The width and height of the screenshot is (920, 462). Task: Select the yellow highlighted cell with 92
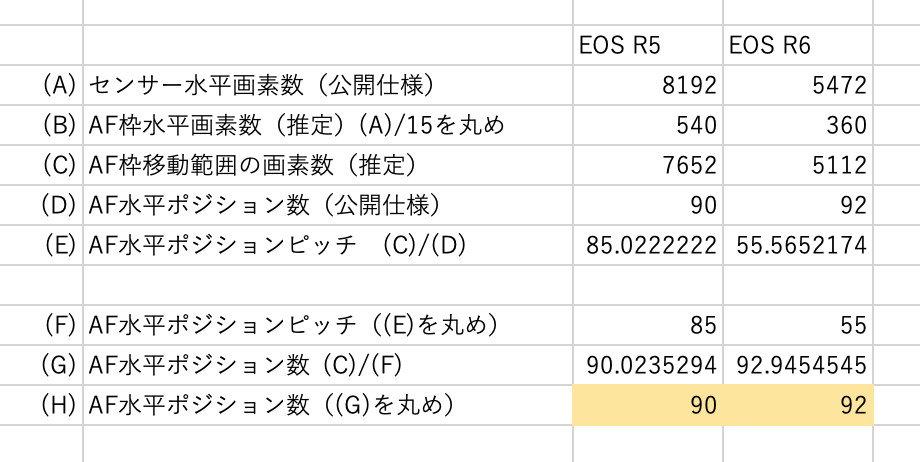click(x=797, y=406)
